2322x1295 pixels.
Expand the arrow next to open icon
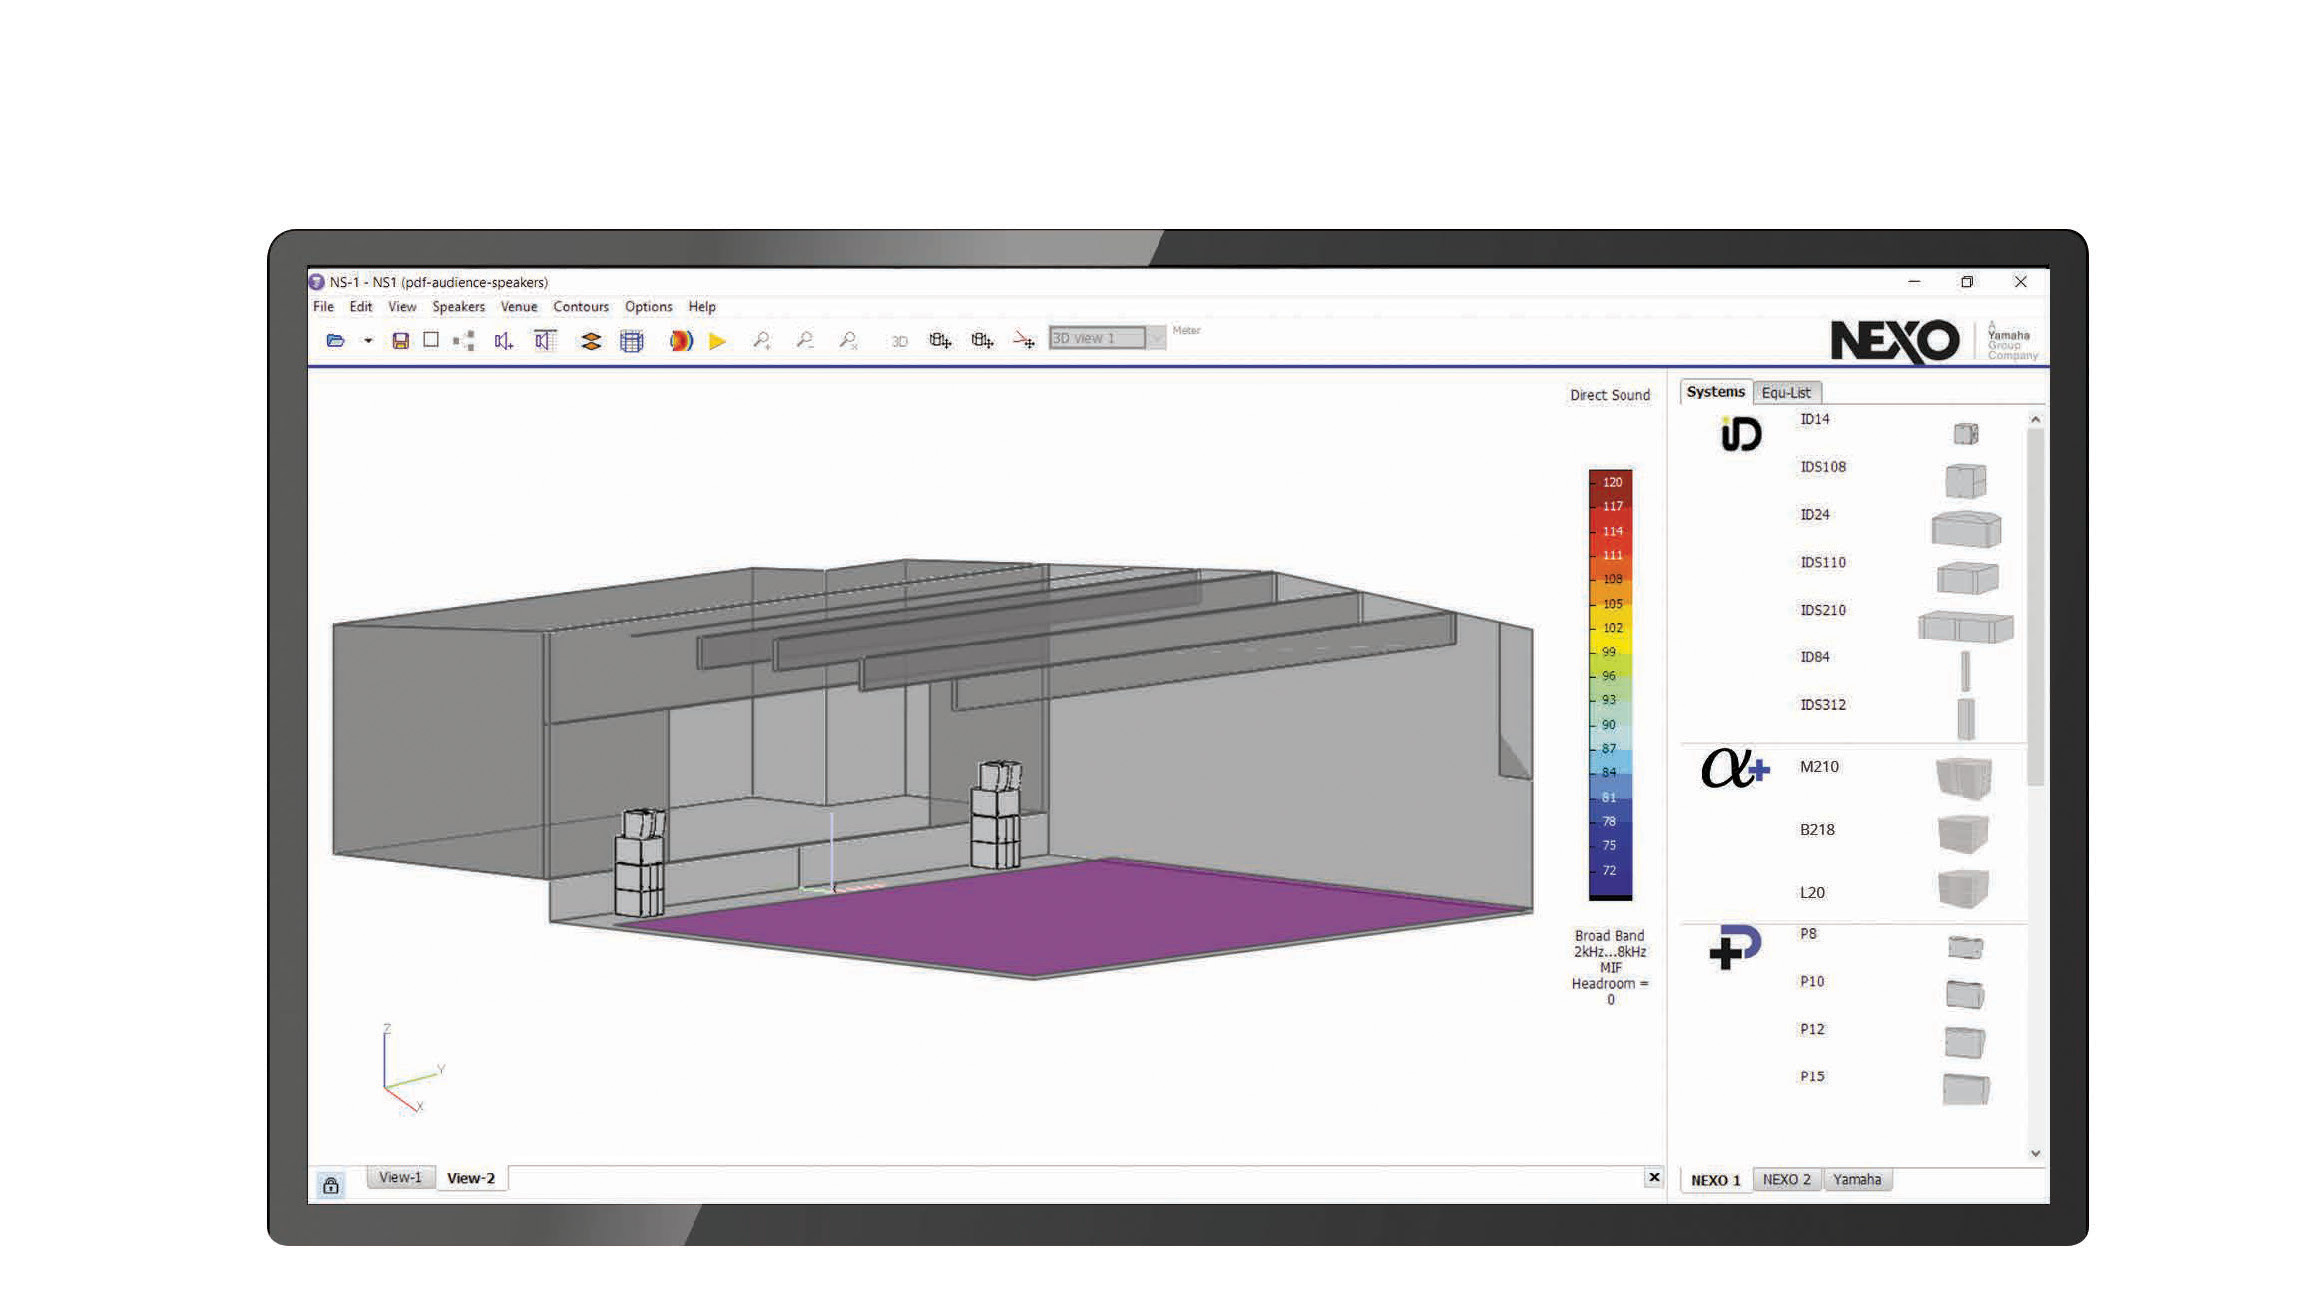368,341
